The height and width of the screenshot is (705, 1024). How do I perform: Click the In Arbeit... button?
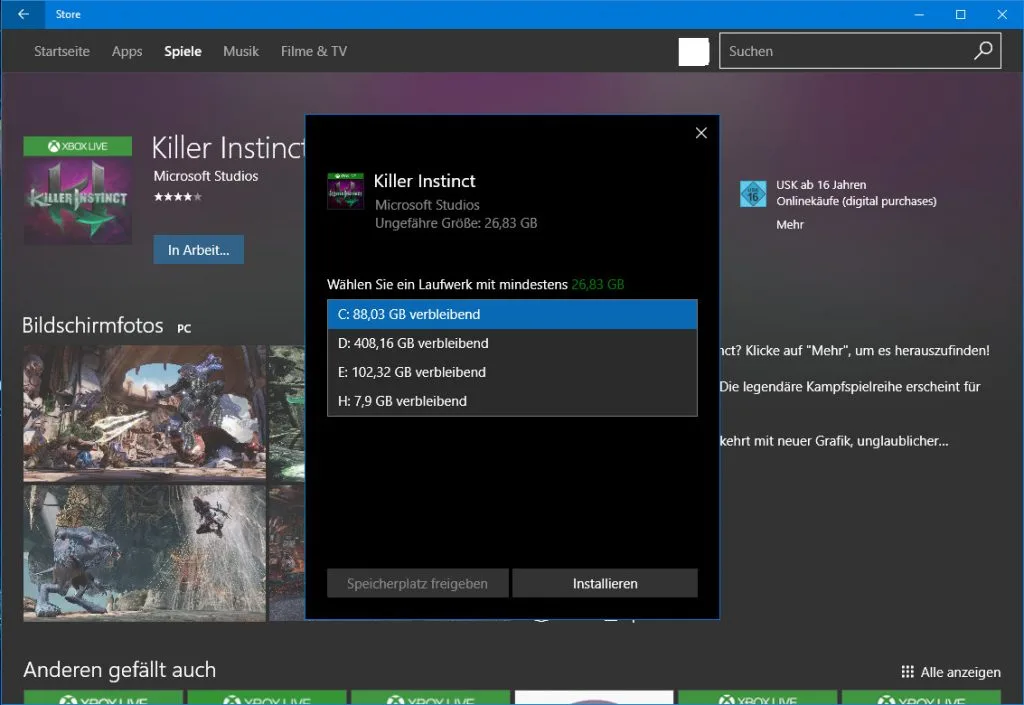199,249
